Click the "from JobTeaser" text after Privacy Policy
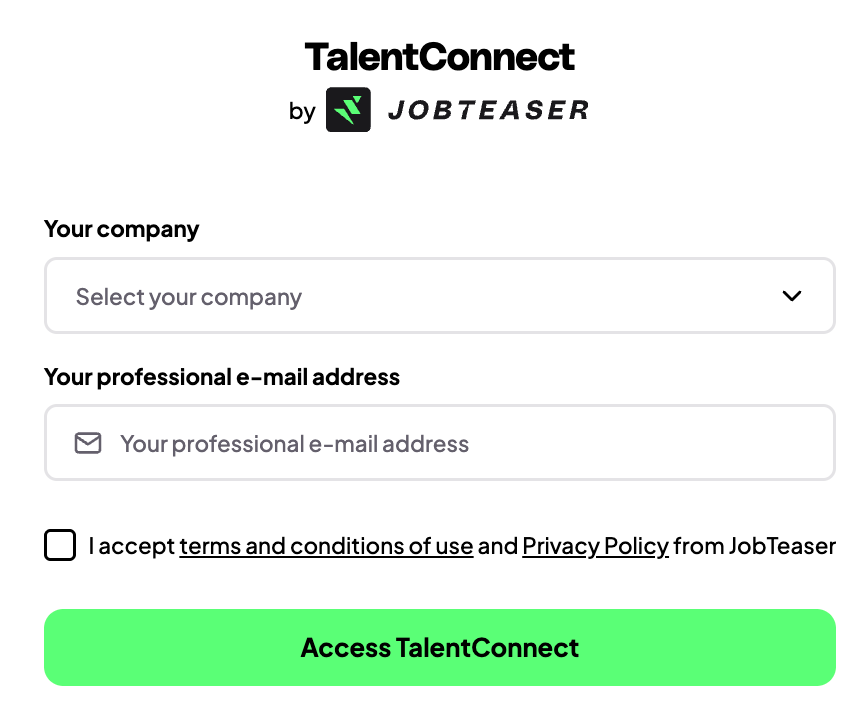 tap(754, 546)
